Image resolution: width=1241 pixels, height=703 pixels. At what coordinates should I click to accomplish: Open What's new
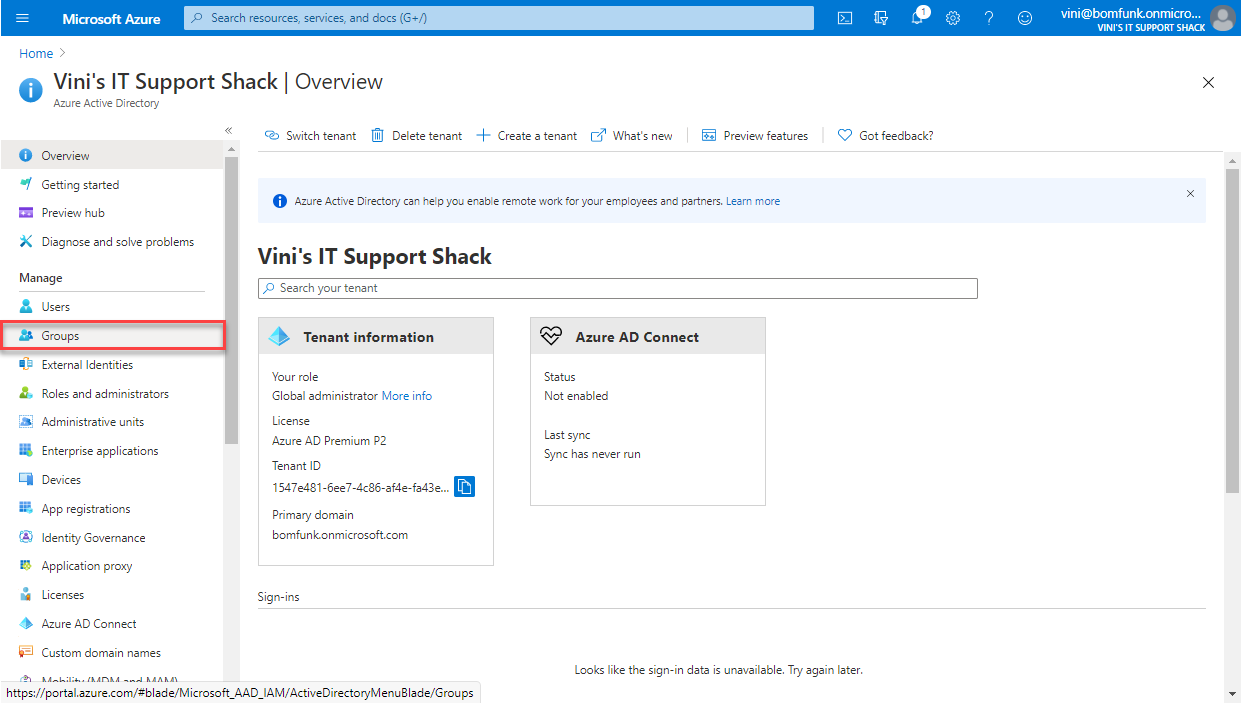coord(632,136)
